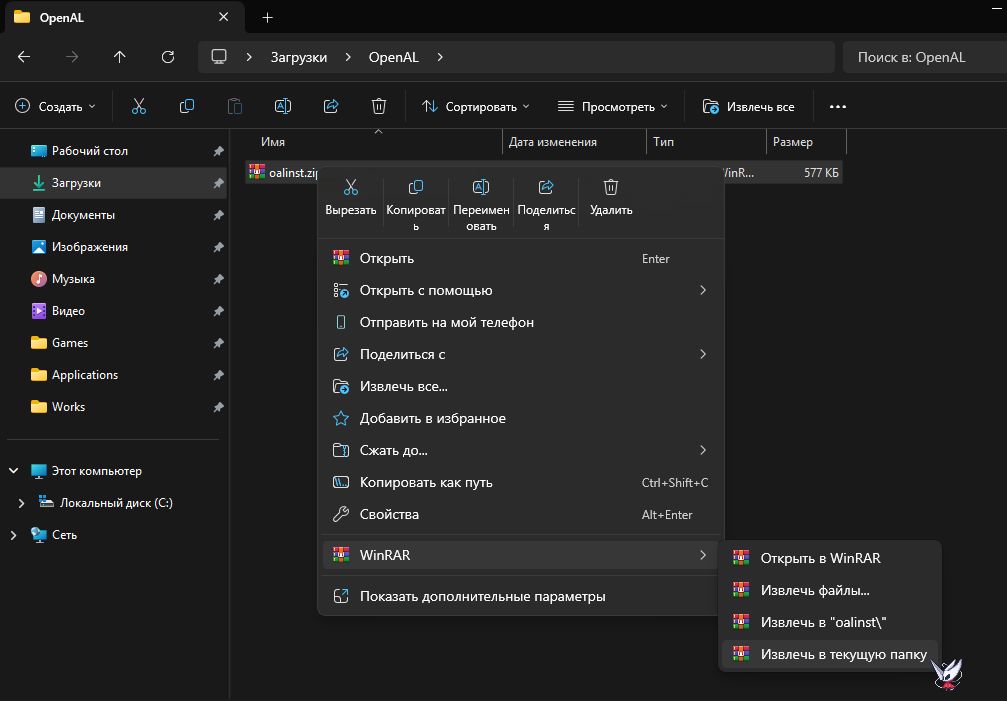Click the Rename icon in the toolbar
This screenshot has height=701, width=1007.
[x=283, y=107]
